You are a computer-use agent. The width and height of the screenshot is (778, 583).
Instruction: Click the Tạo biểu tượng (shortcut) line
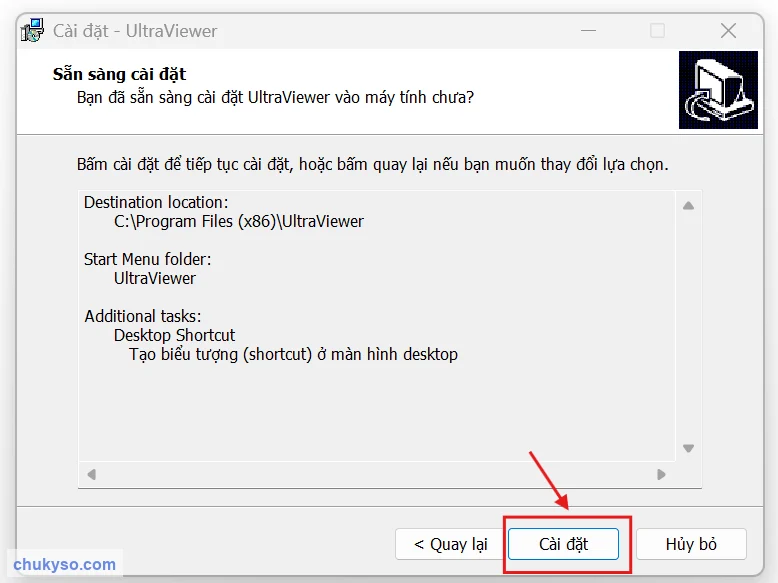[x=293, y=354]
